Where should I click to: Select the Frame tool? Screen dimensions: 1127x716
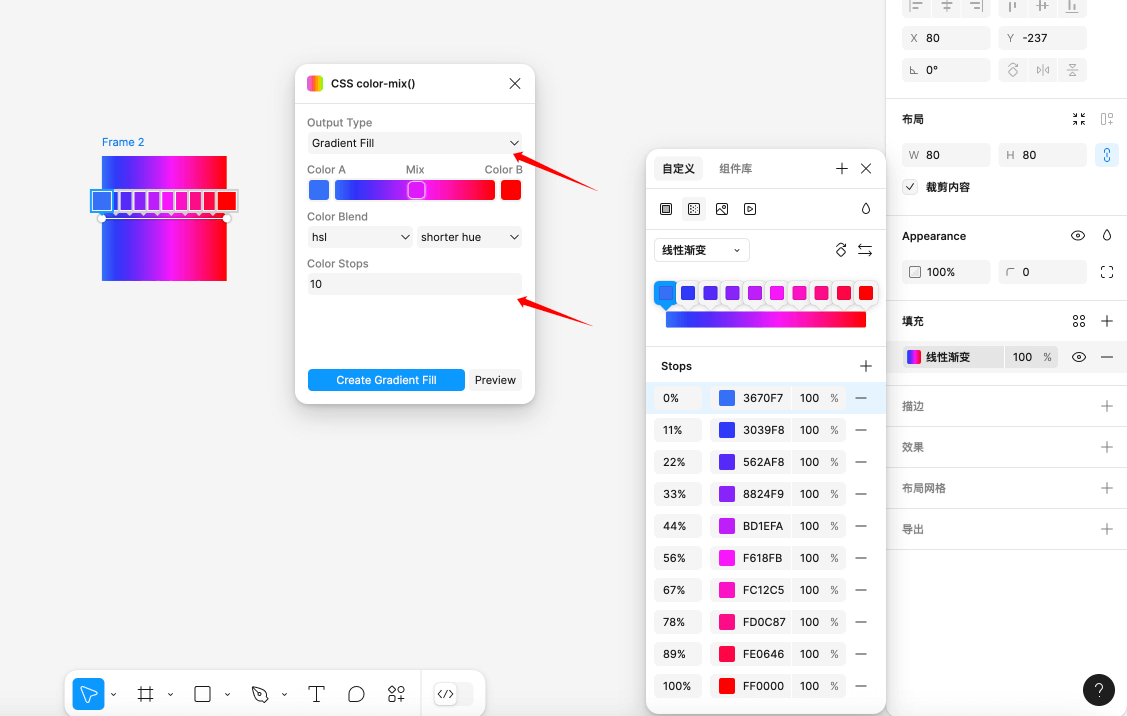(145, 693)
